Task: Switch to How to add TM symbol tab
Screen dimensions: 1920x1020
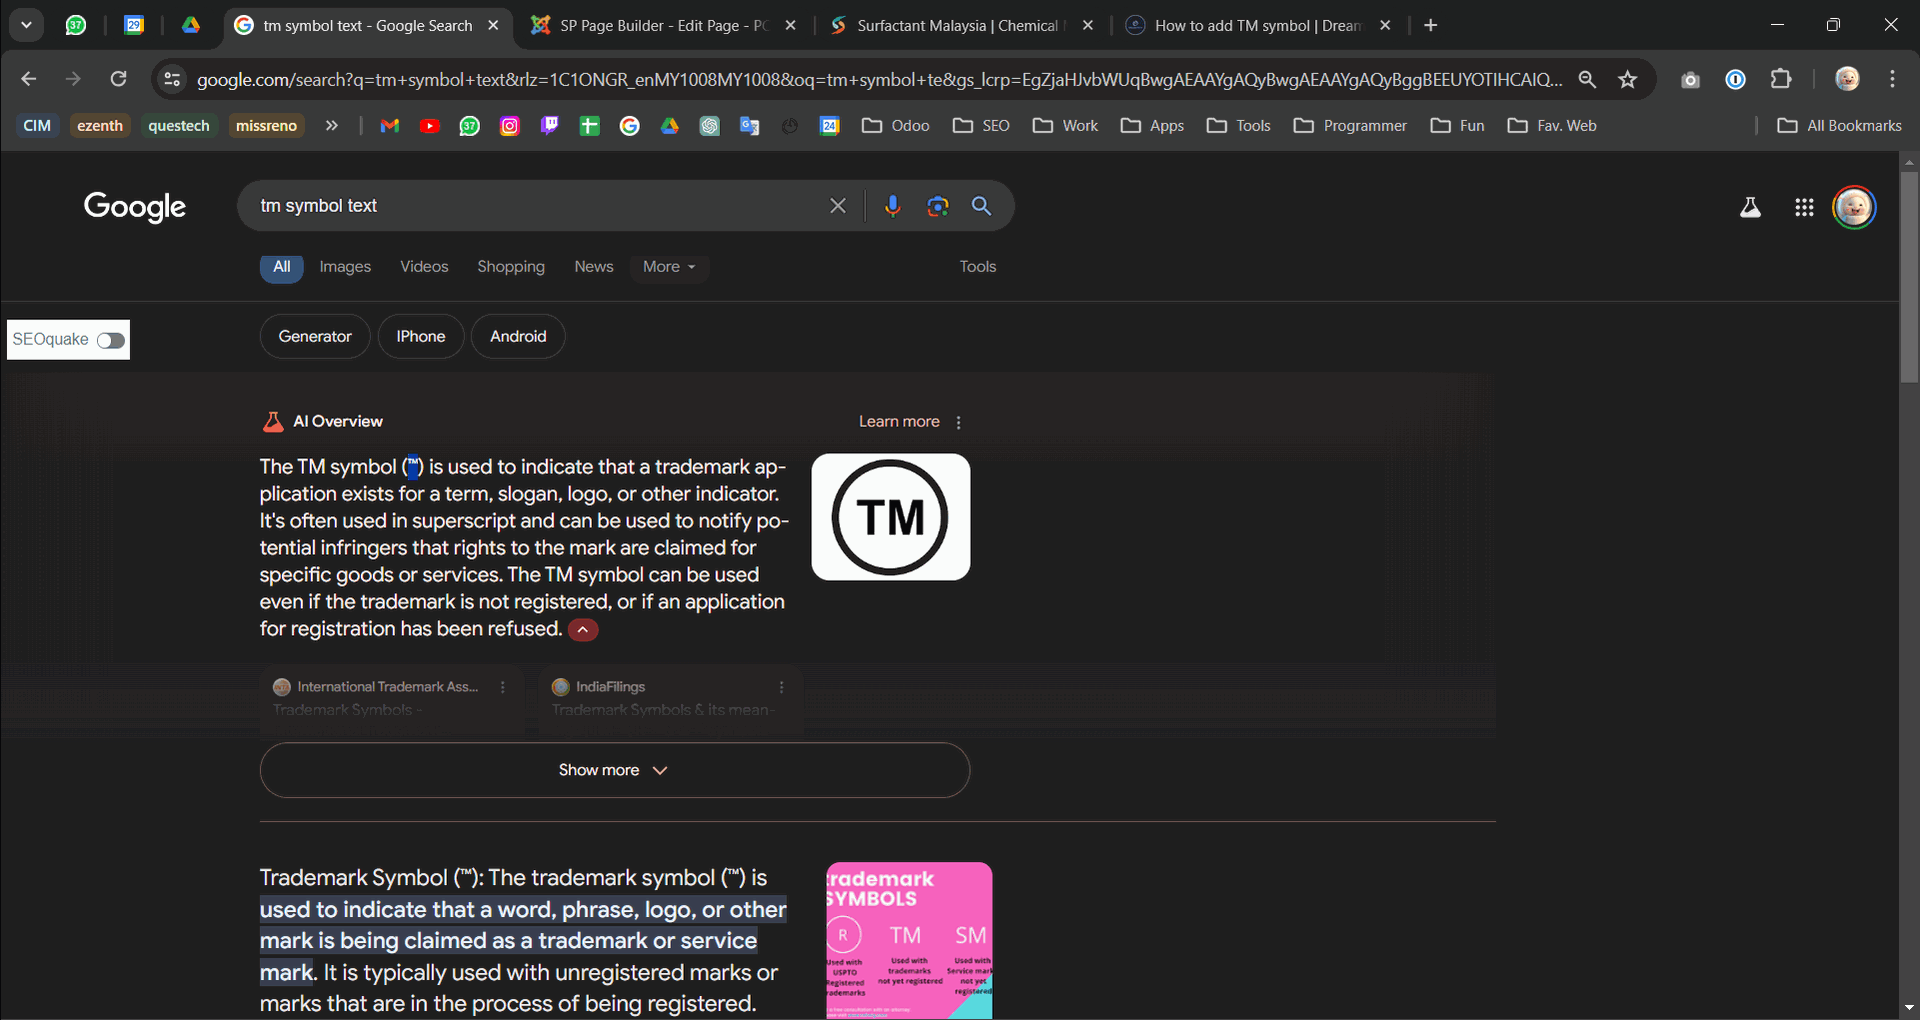Action: [x=1258, y=25]
